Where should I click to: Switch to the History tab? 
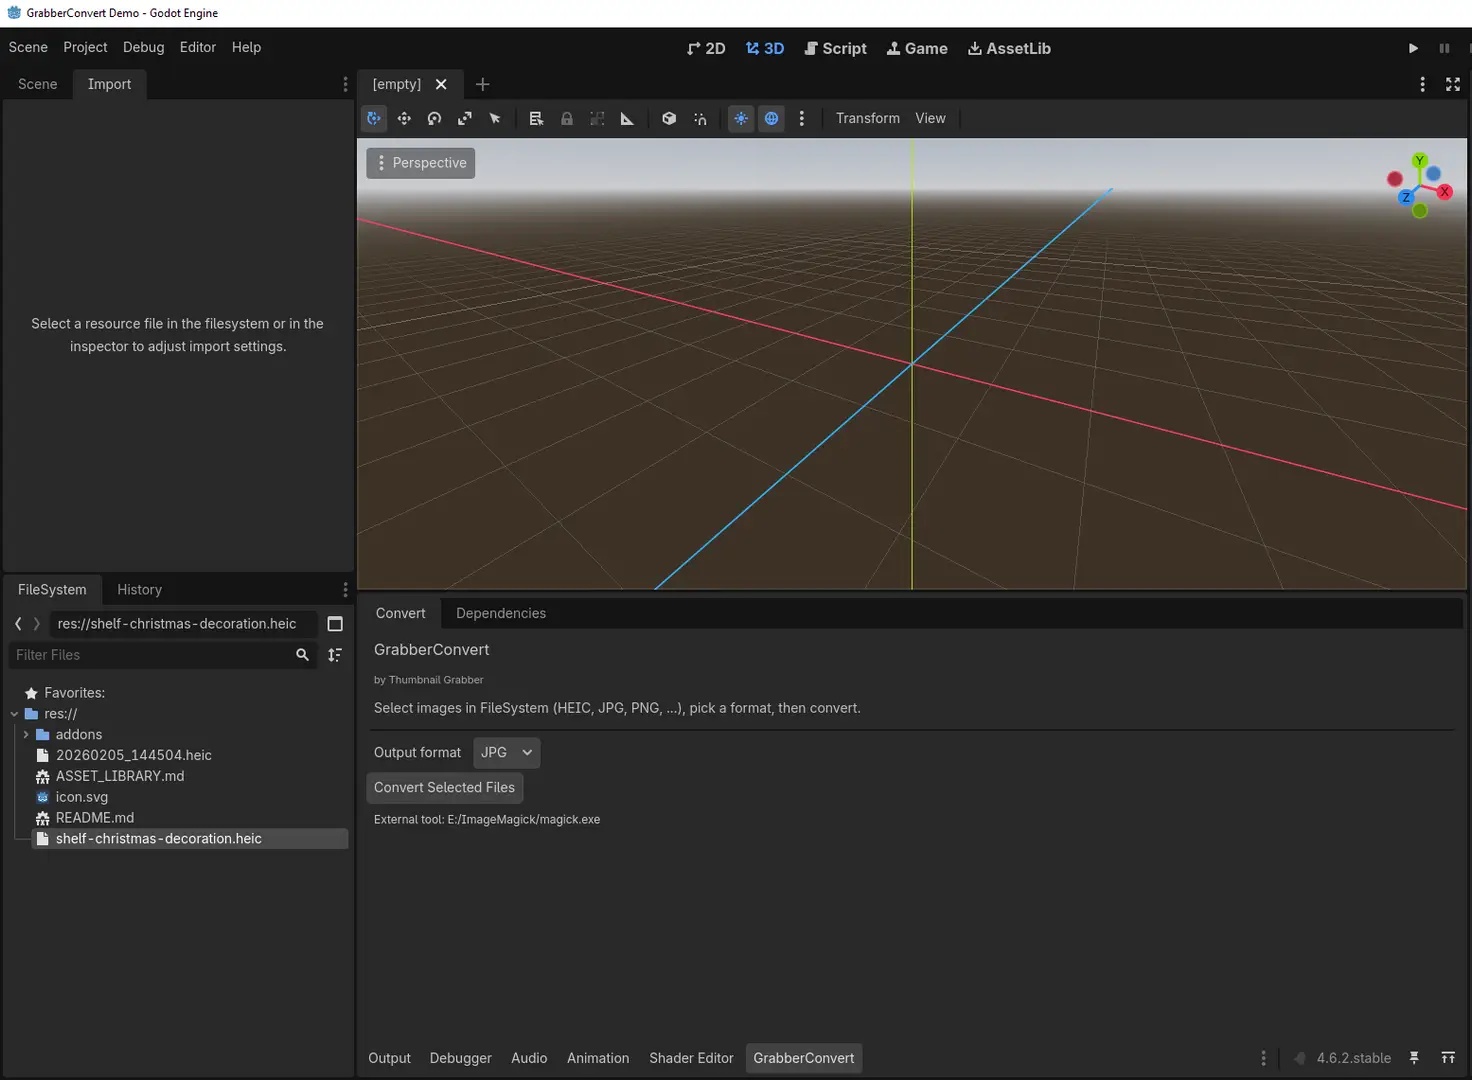tap(139, 590)
